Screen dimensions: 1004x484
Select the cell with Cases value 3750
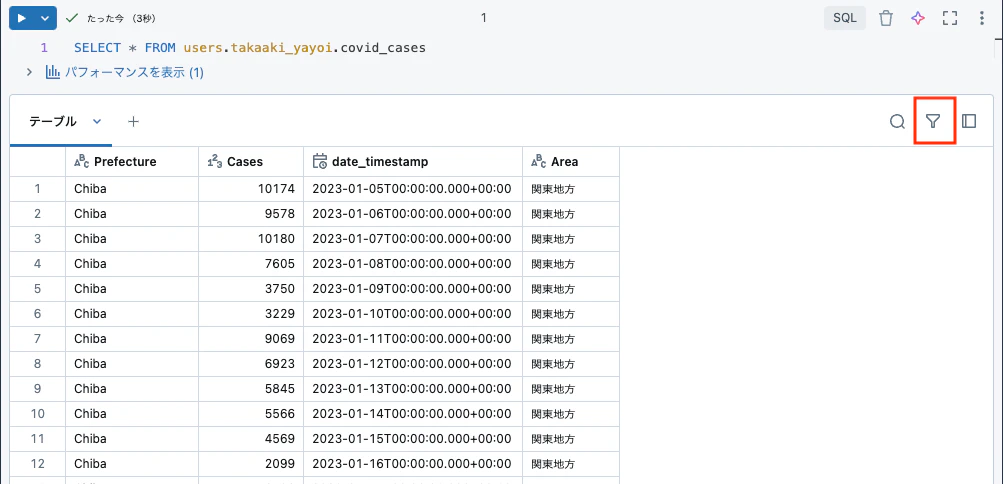pos(251,289)
